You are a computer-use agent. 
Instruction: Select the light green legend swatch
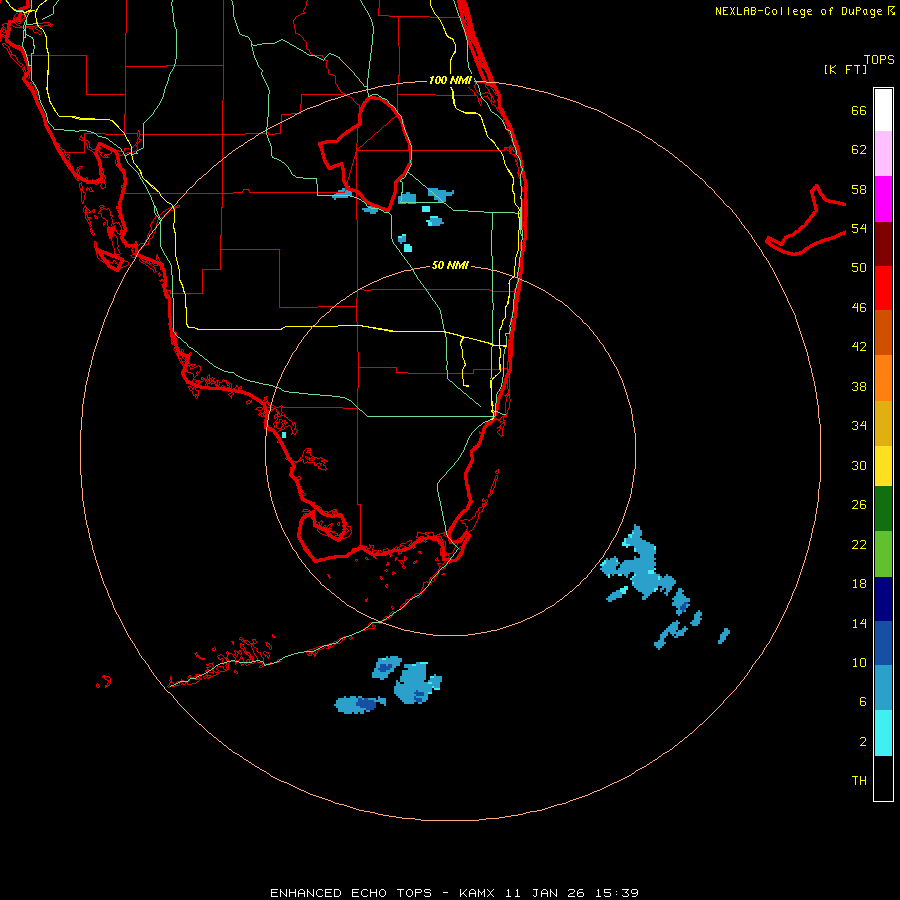pyautogui.click(x=883, y=554)
